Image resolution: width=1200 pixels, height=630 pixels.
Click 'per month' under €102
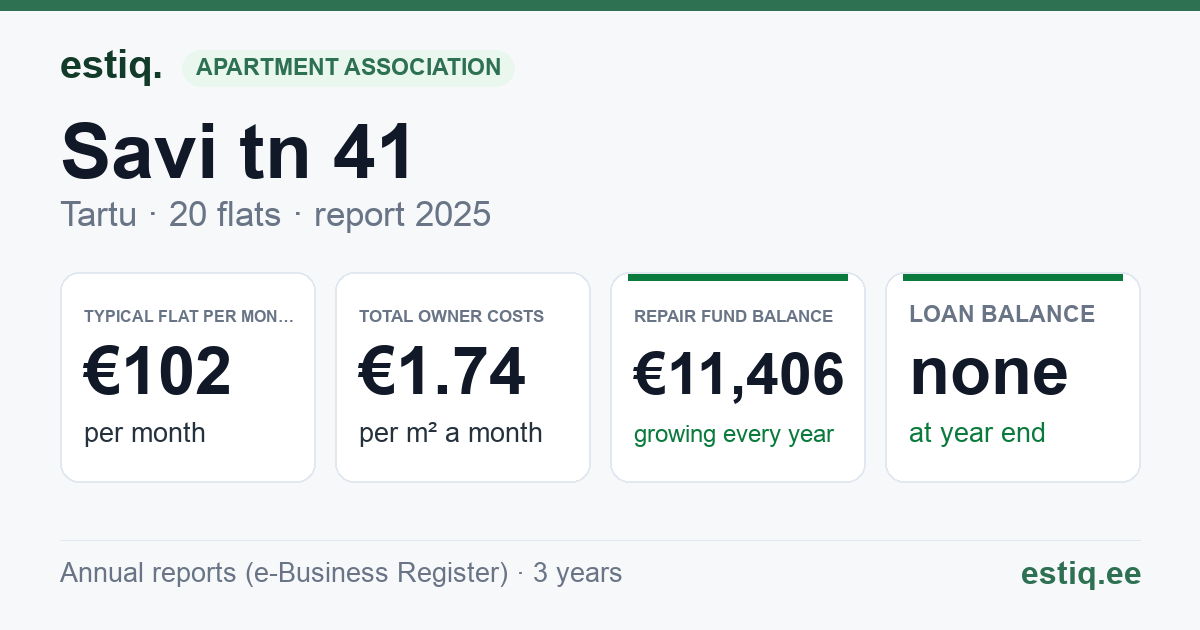point(145,433)
